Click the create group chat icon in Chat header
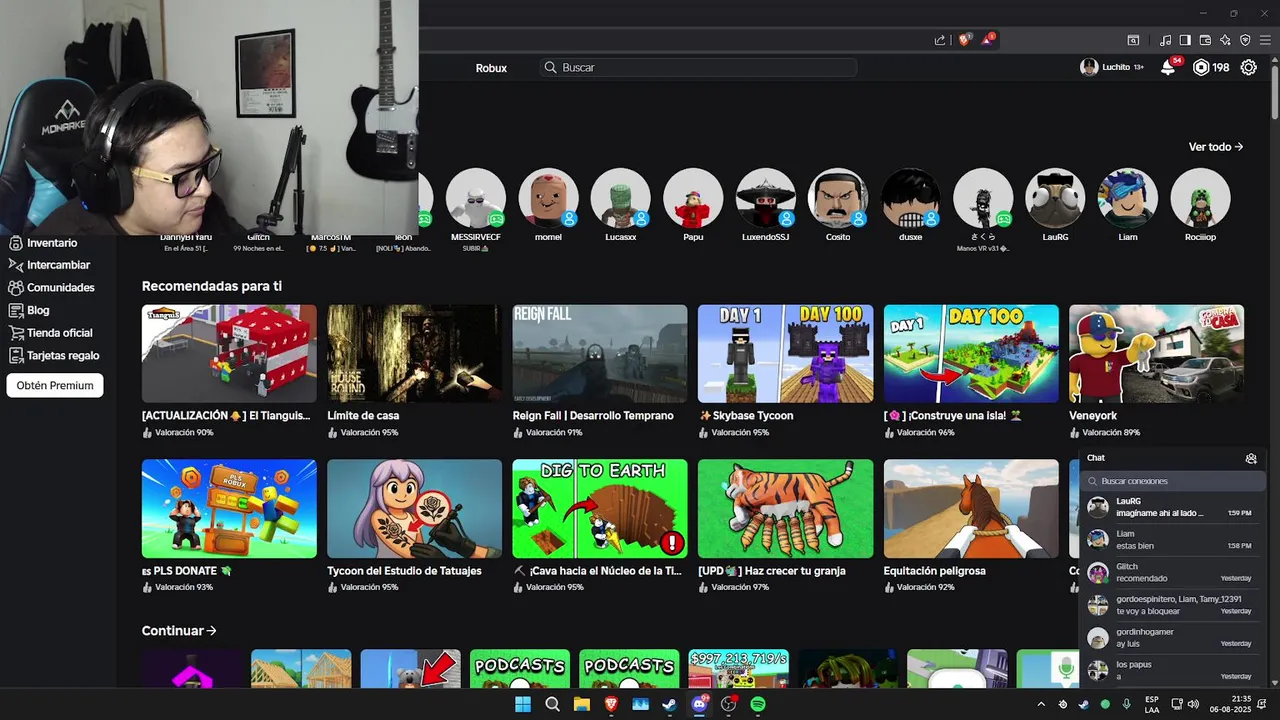The image size is (1280, 720). tap(1251, 458)
